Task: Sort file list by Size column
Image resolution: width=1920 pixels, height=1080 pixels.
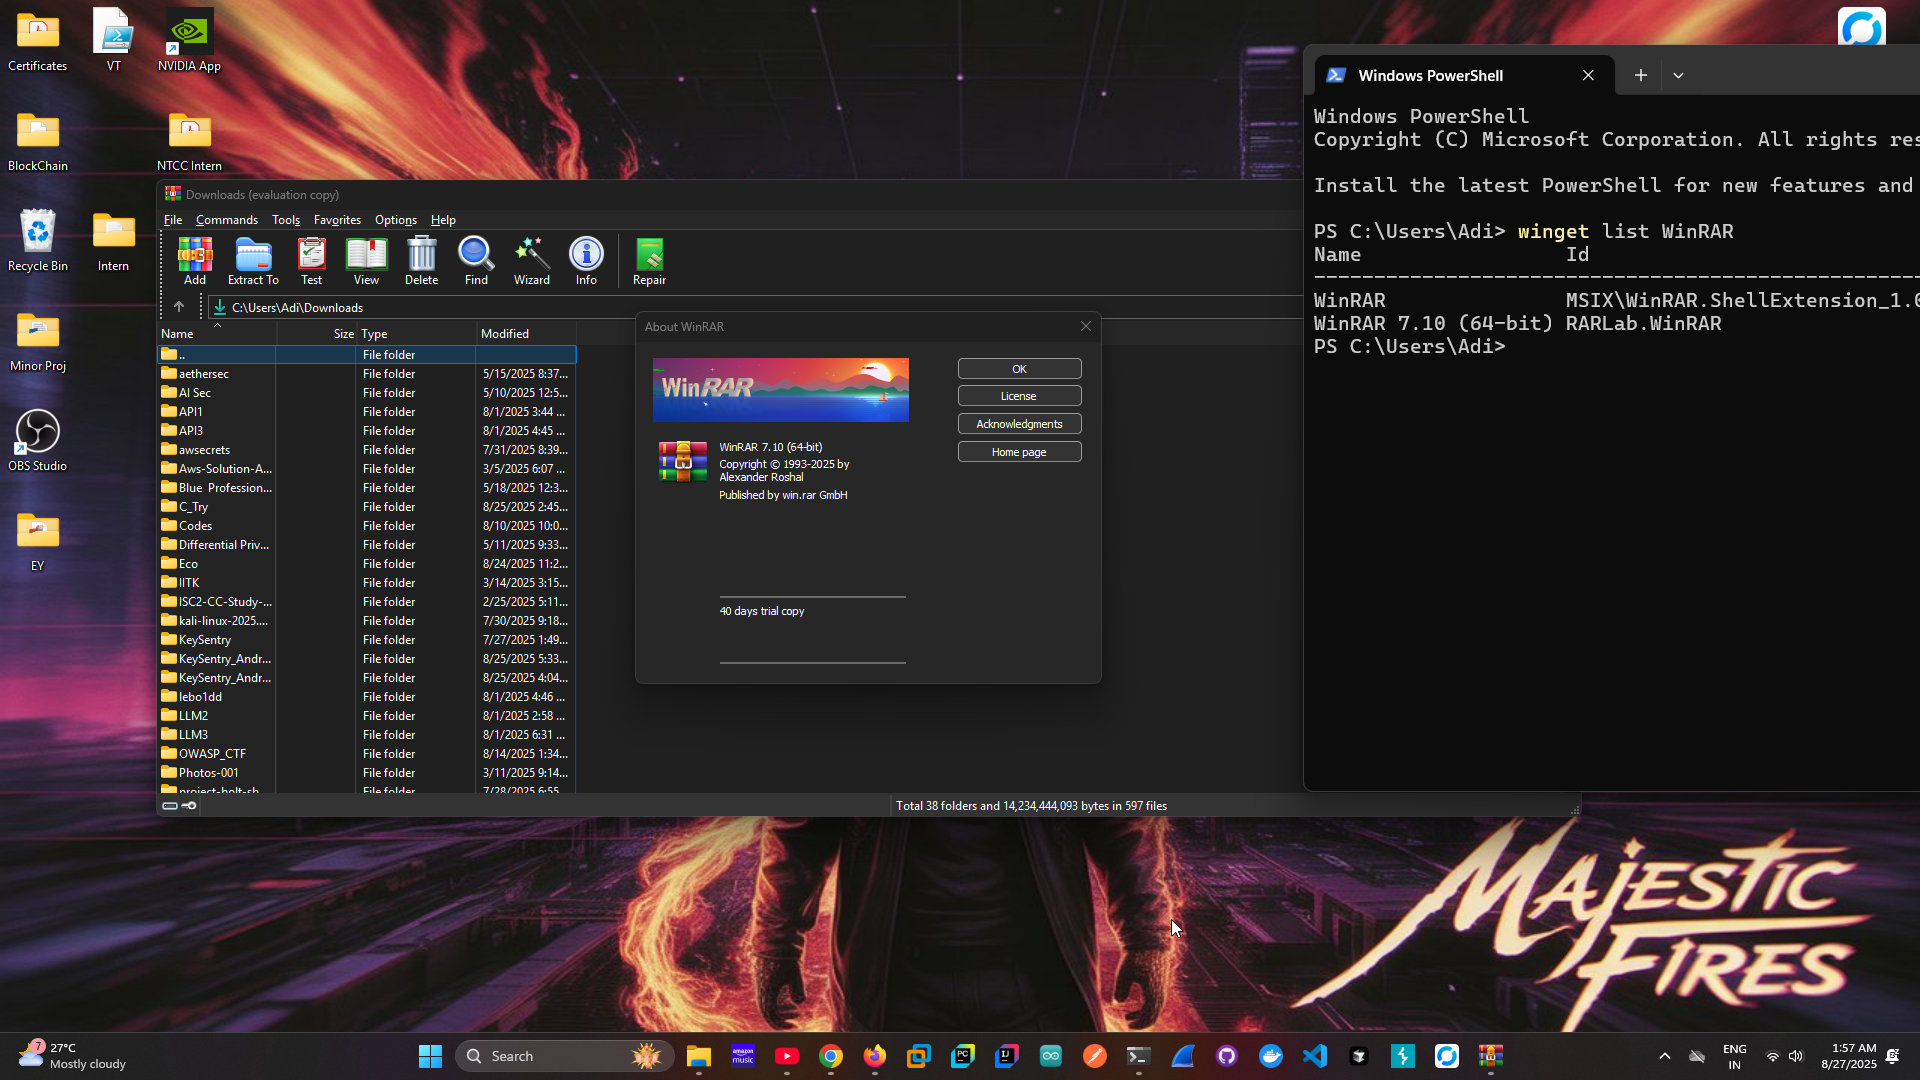Action: tap(316, 334)
